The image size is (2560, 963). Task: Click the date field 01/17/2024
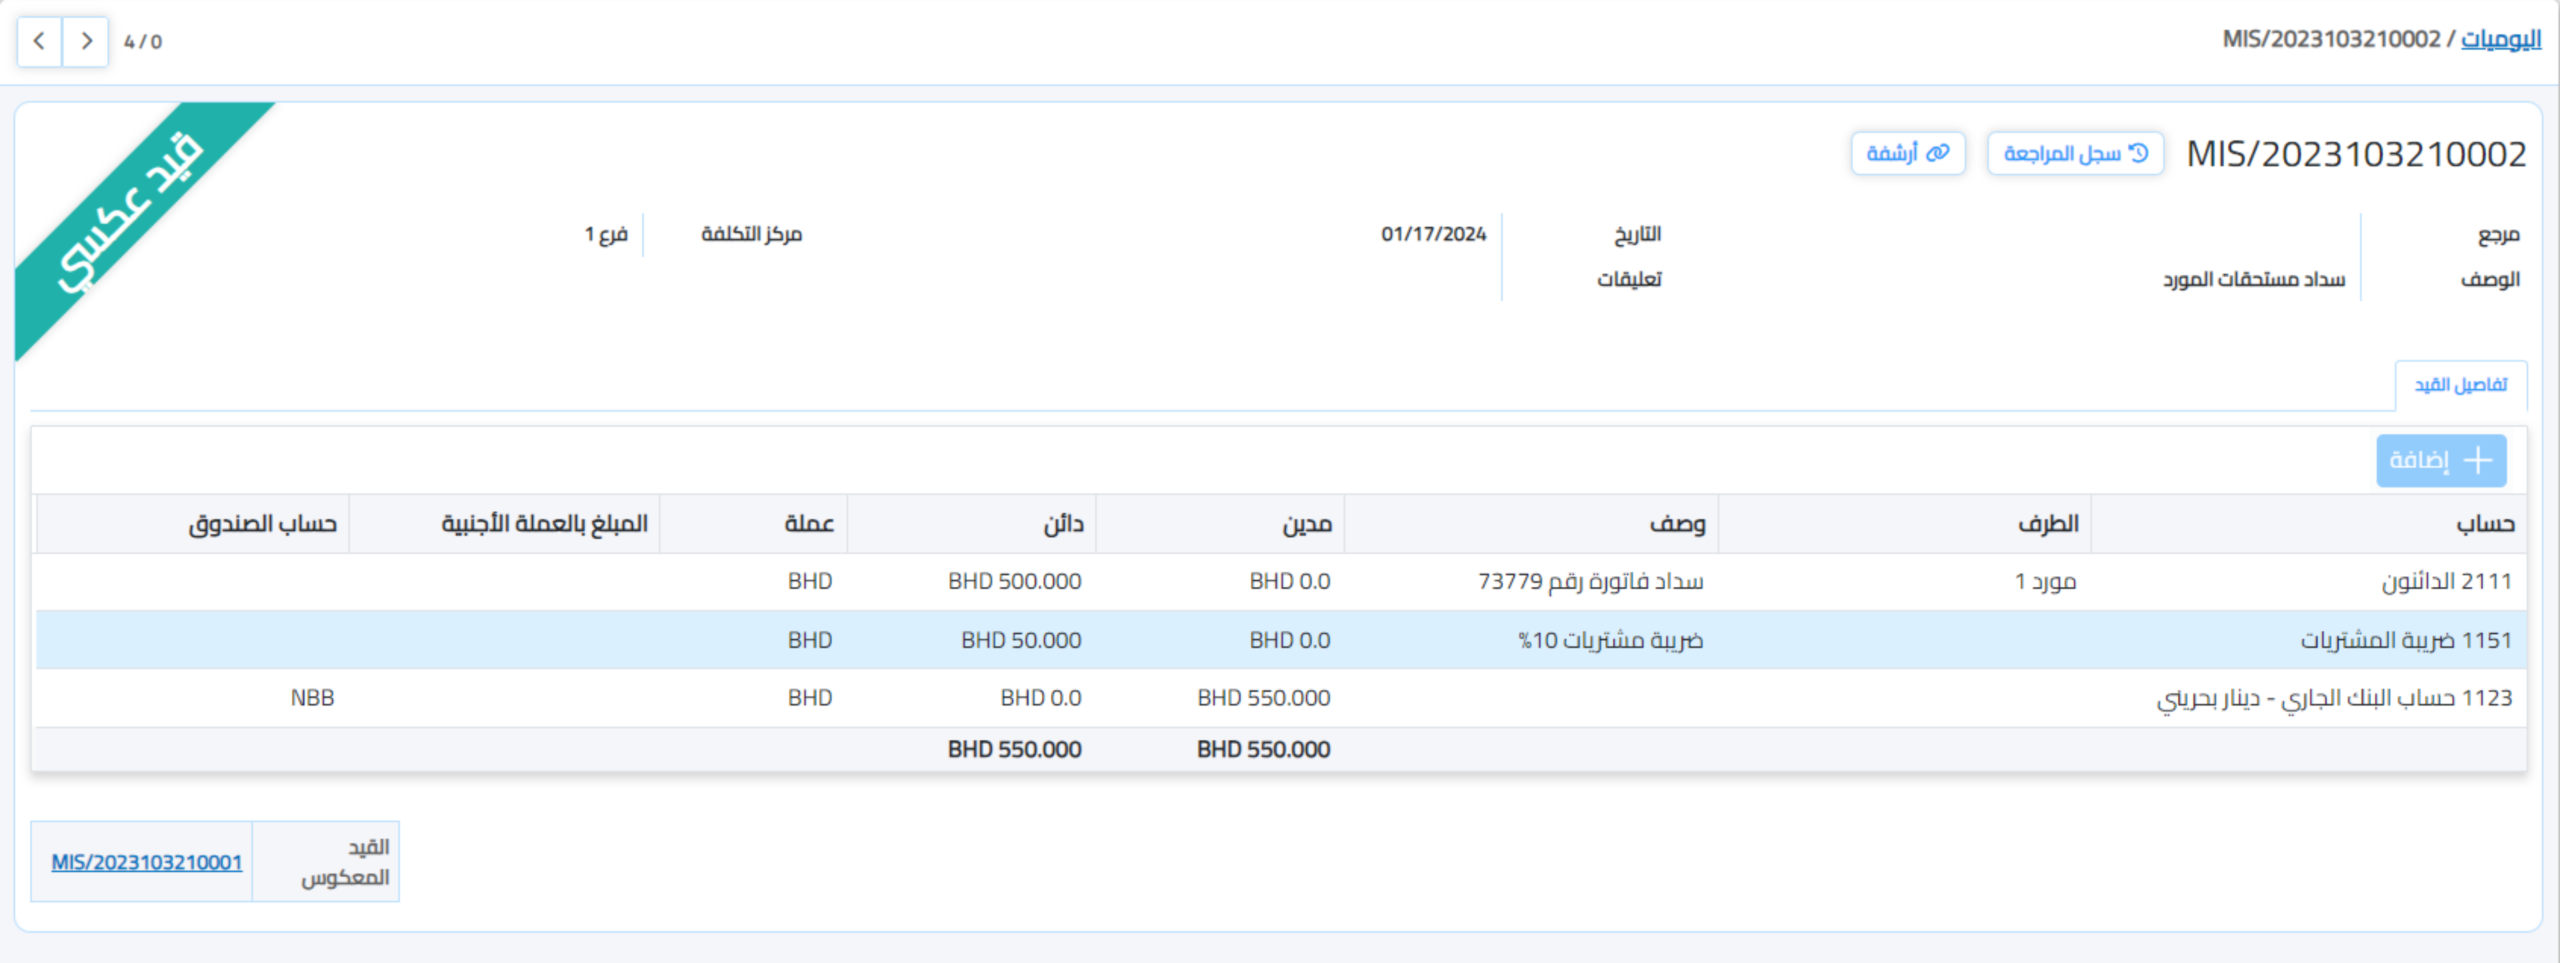coord(1433,234)
